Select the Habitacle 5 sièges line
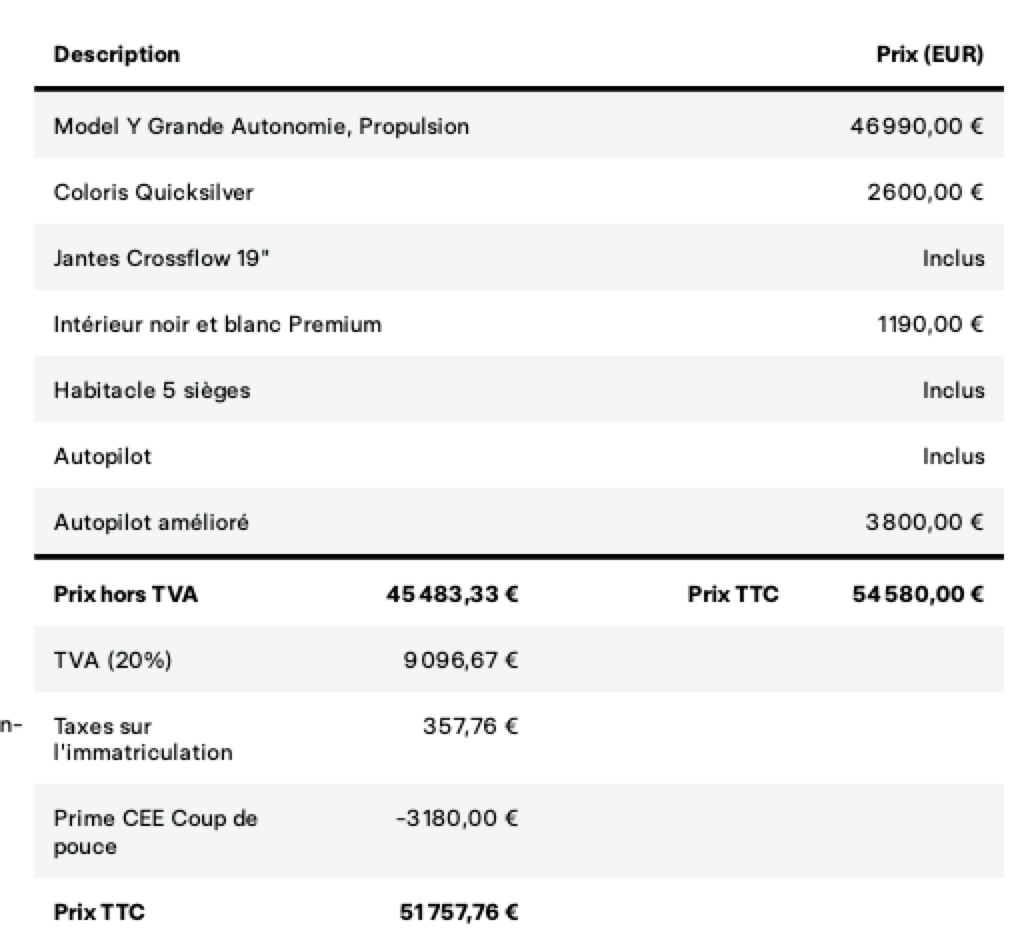Screen dimensions: 1018x948 point(152,390)
